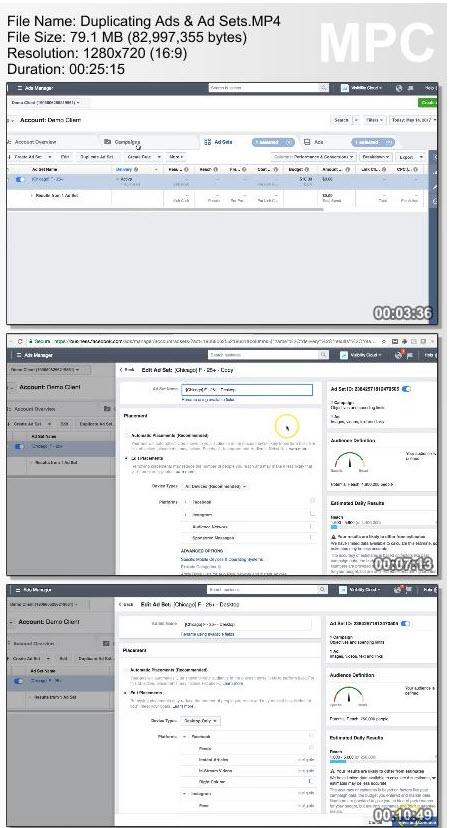This screenshot has height=828, width=450.
Task: Select the Automatic Placements radio in the 00:07:13 frame
Action: (126, 435)
